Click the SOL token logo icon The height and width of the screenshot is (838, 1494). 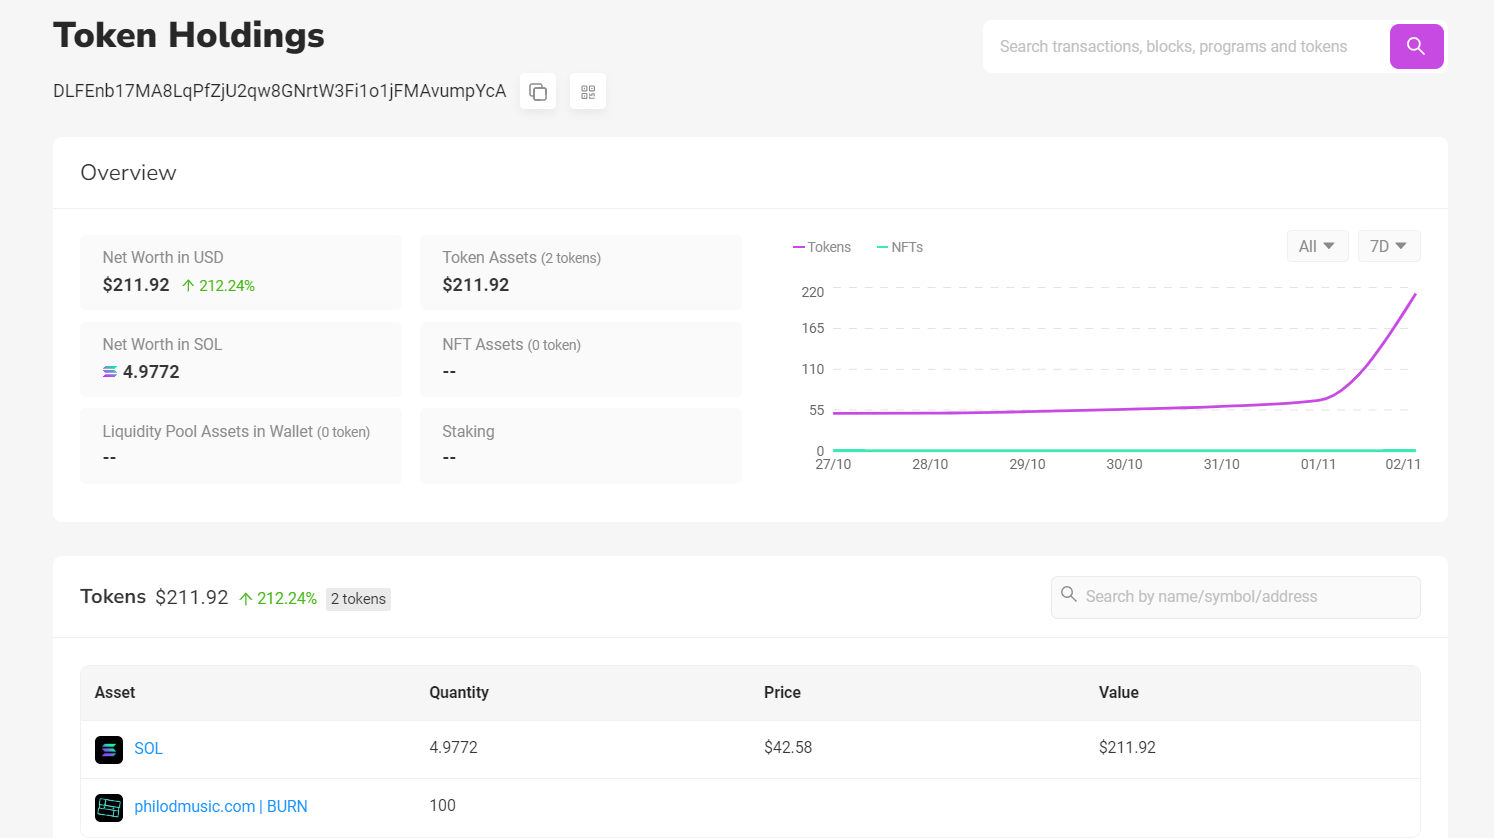(x=109, y=749)
